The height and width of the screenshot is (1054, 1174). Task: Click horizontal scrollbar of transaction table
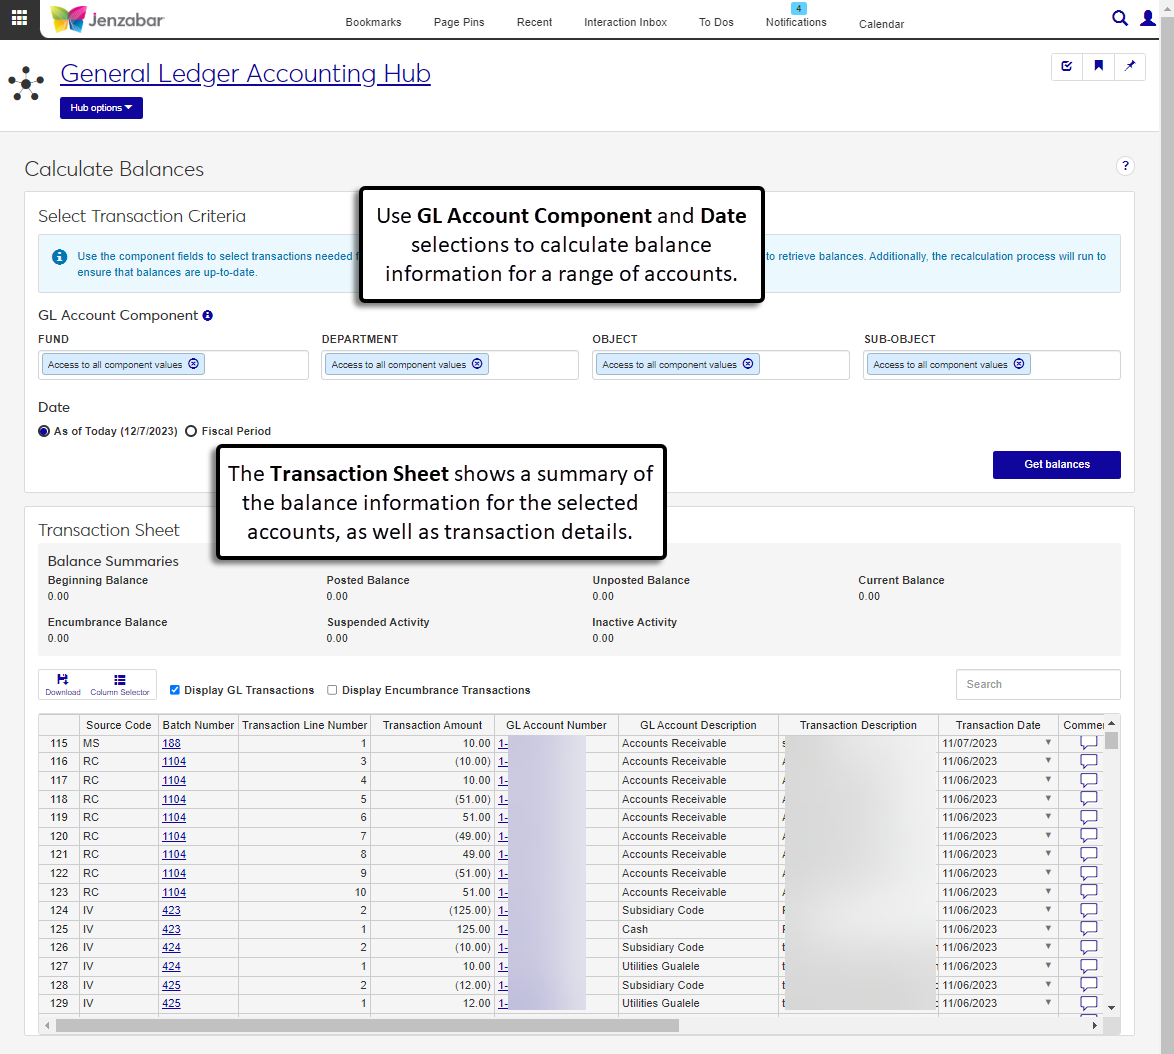(x=367, y=1026)
